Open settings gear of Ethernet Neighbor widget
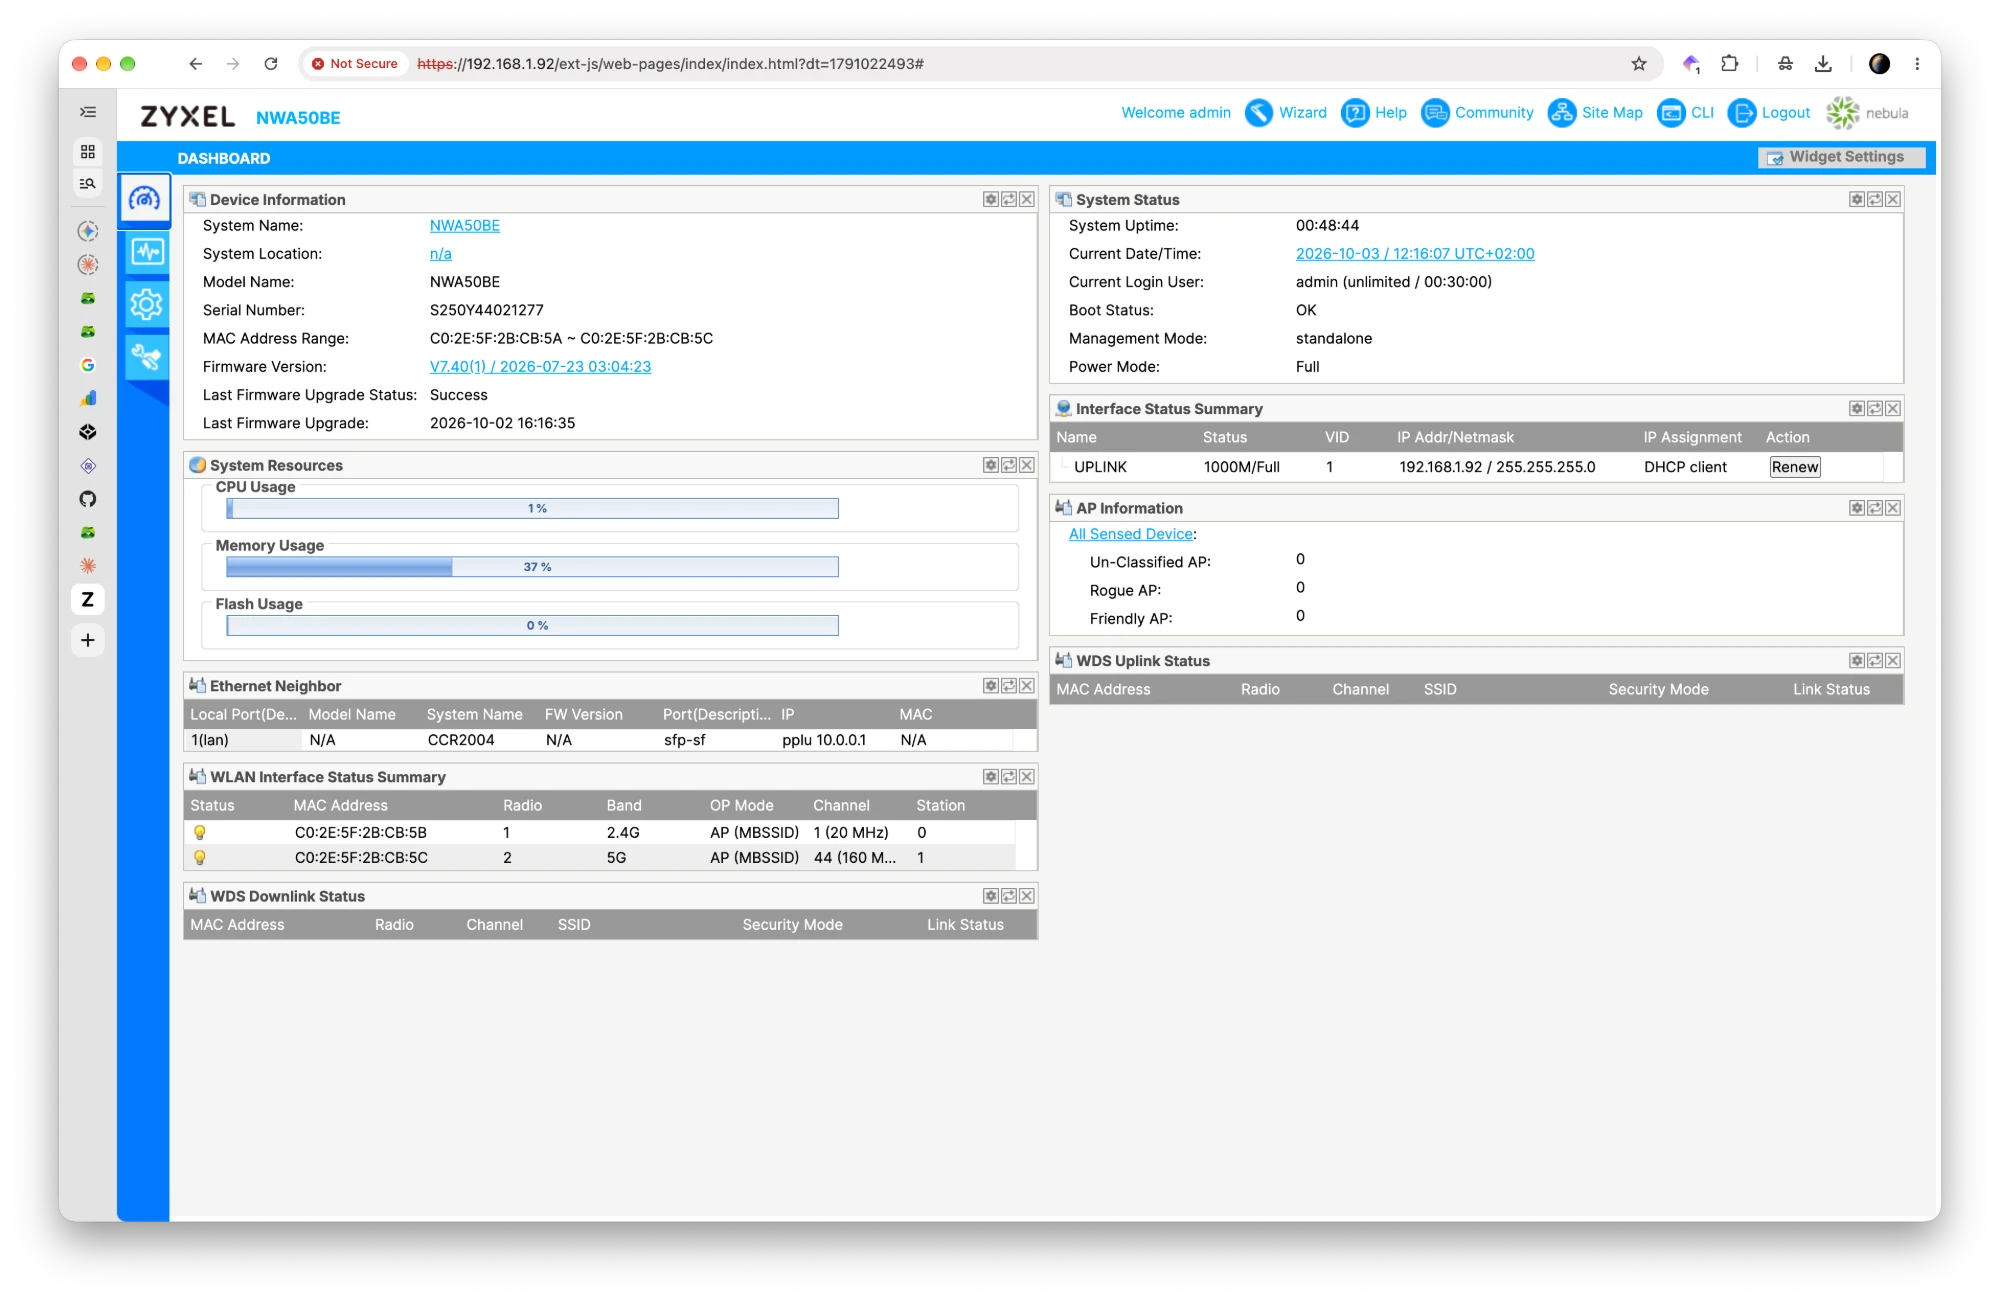Viewport: 2000px width, 1299px height. [x=990, y=686]
